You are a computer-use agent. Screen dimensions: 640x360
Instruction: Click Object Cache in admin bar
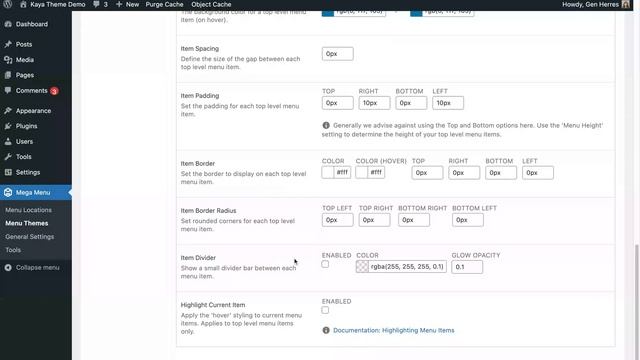[x=211, y=4]
